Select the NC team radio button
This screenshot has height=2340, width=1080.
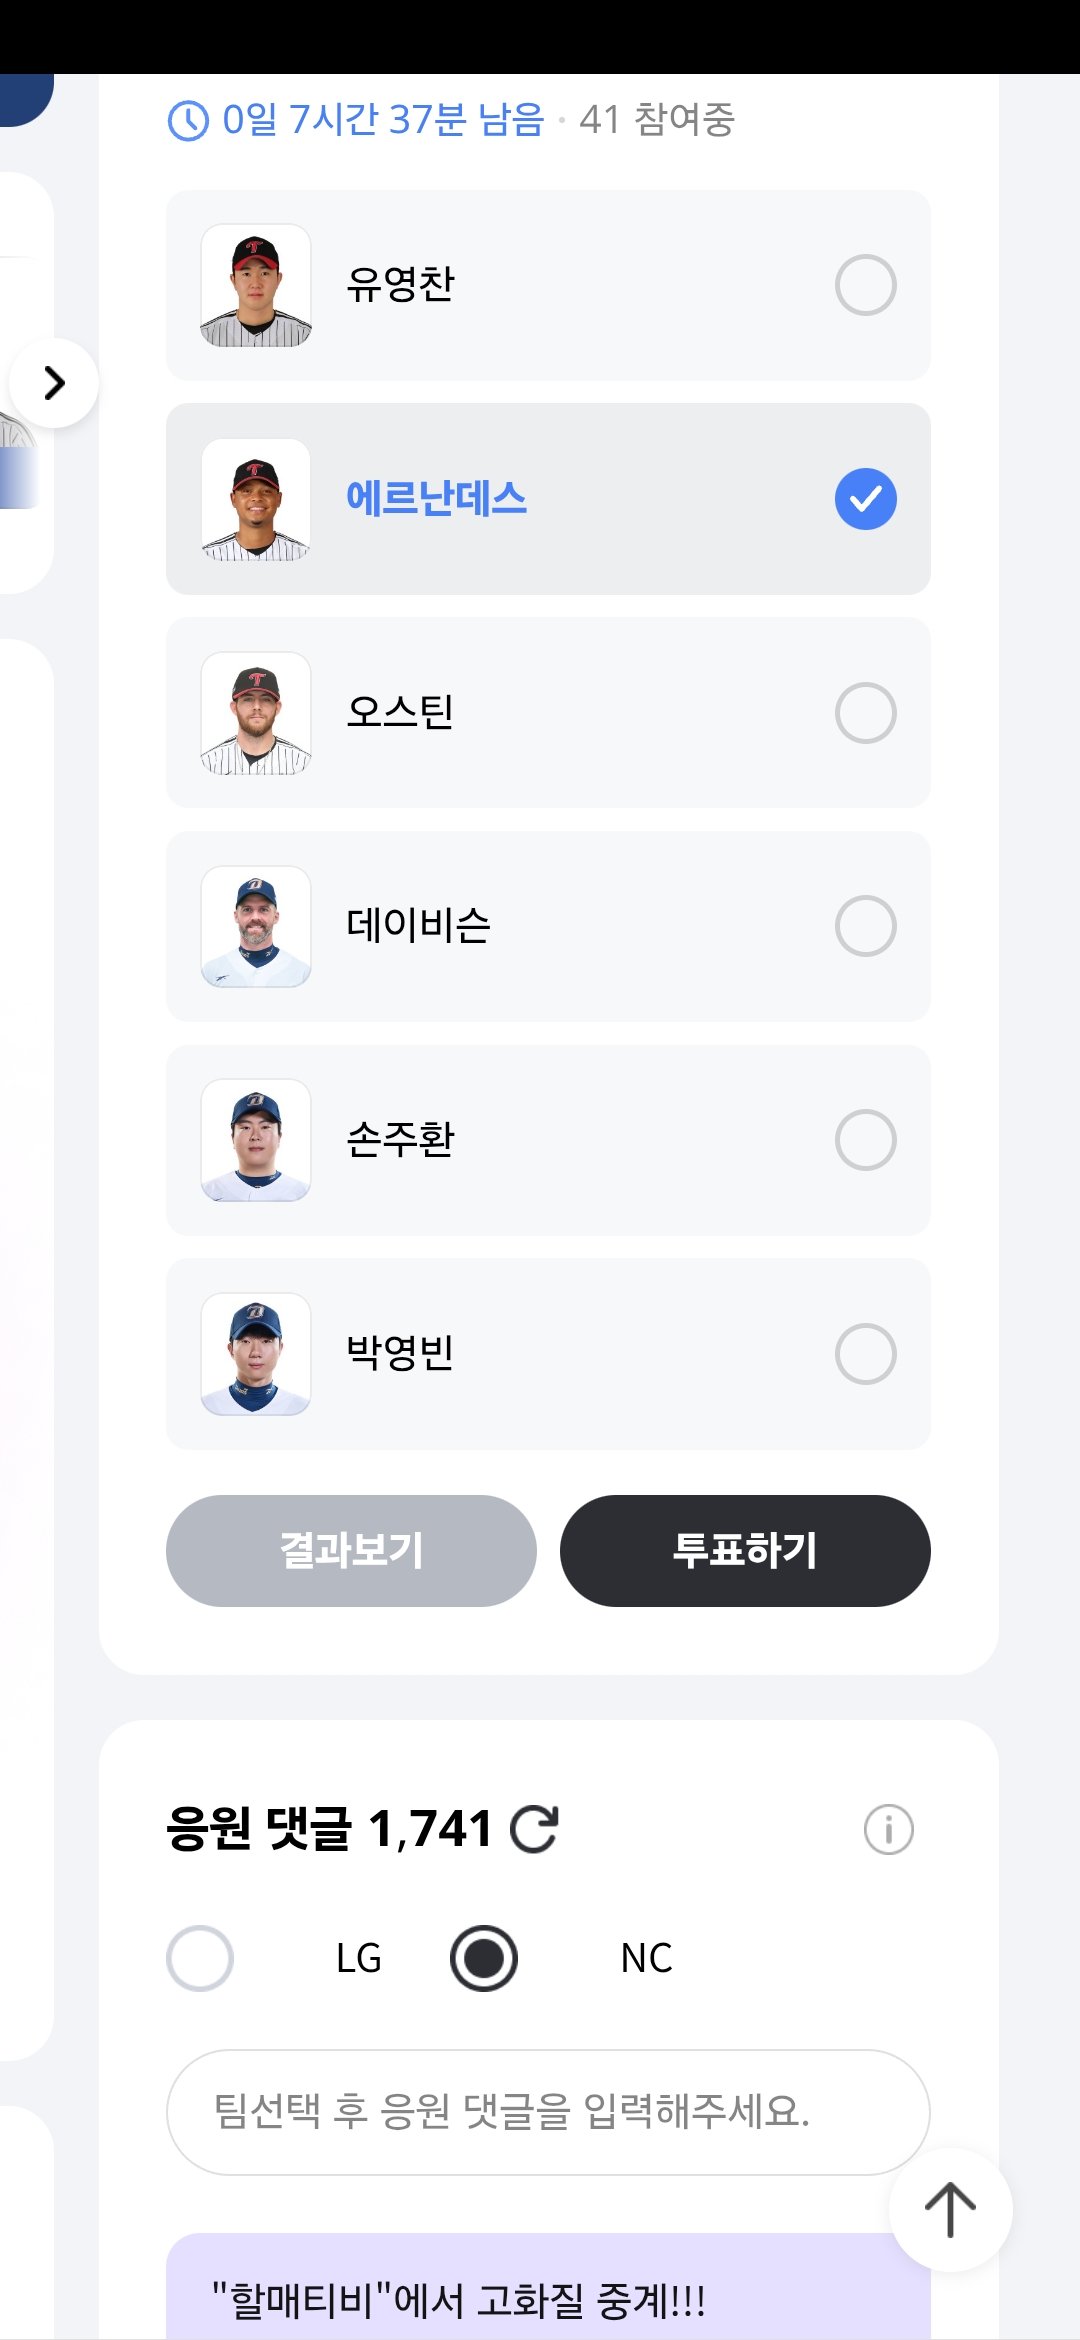click(484, 1958)
